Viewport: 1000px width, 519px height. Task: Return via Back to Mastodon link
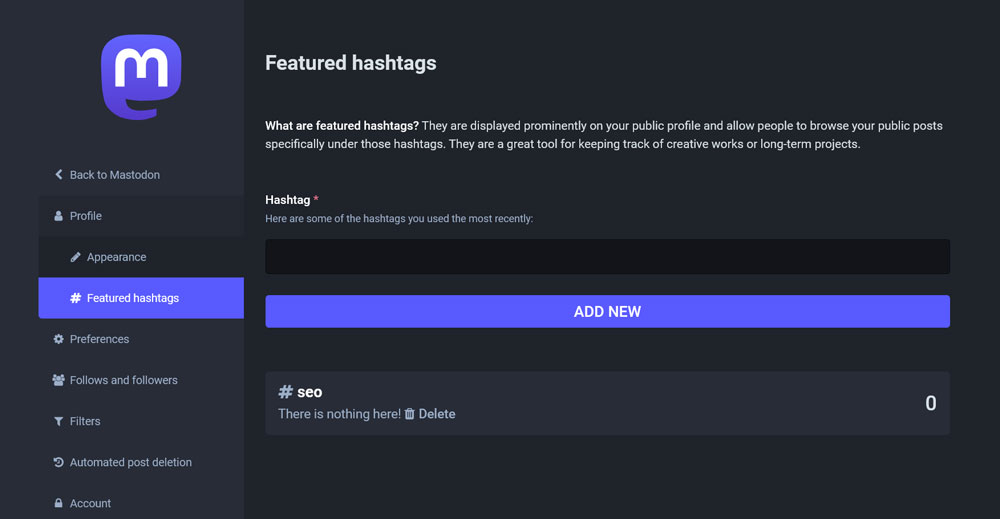click(x=114, y=175)
